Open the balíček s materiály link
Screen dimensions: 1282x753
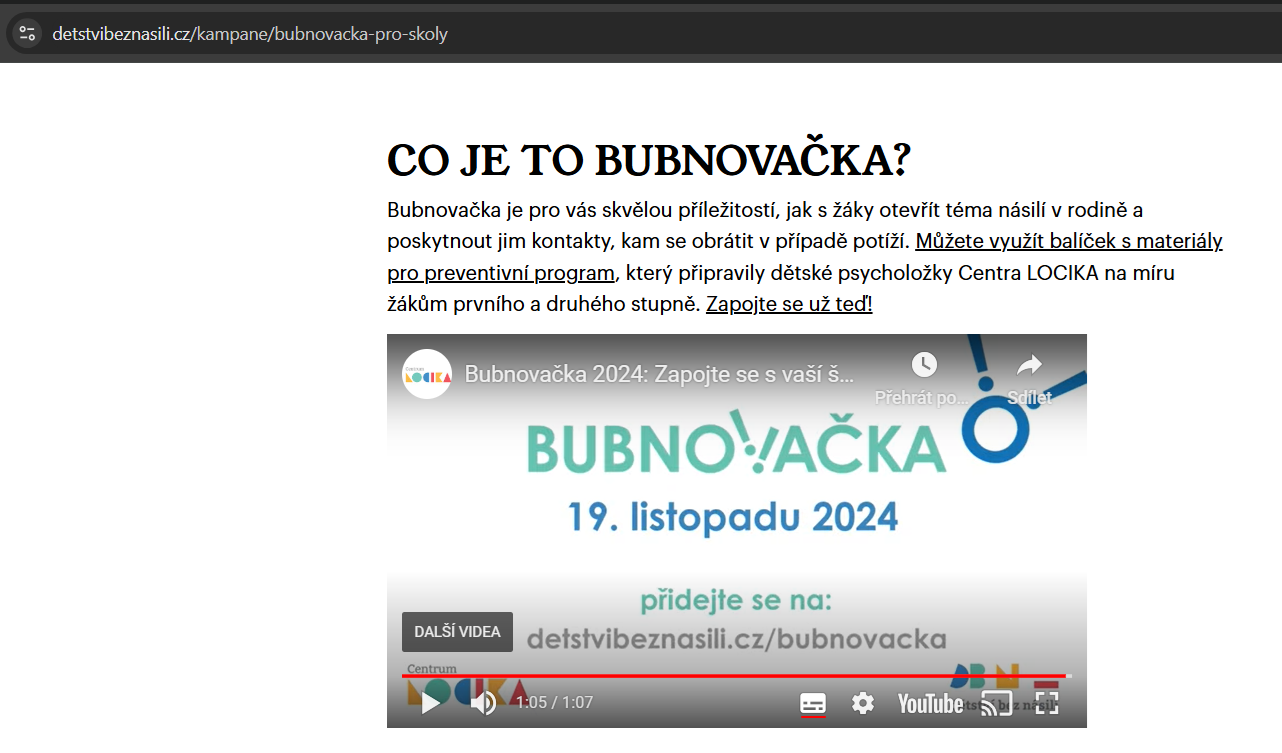pyautogui.click(x=1068, y=242)
